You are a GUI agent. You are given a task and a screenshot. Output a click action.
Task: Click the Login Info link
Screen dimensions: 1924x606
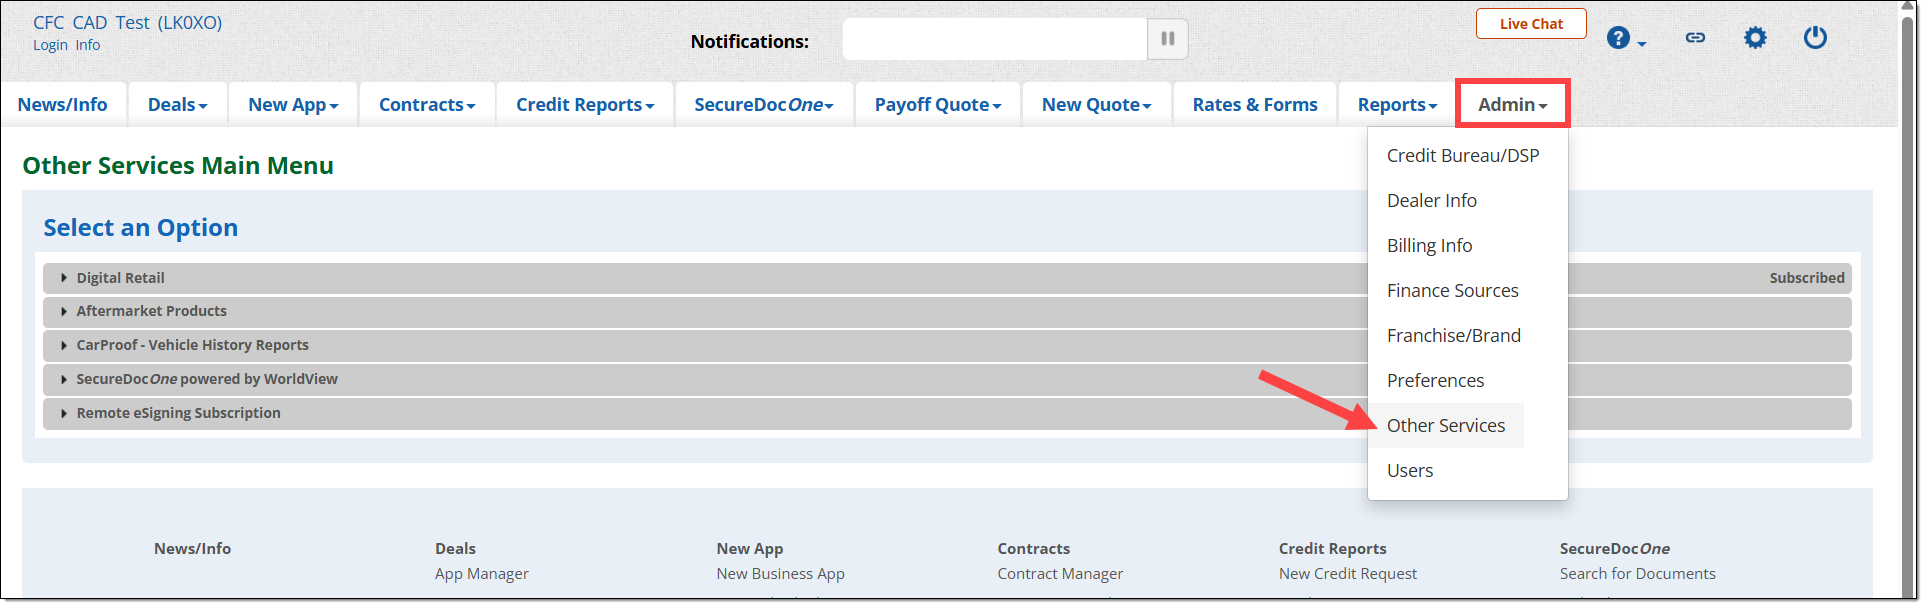tap(66, 45)
